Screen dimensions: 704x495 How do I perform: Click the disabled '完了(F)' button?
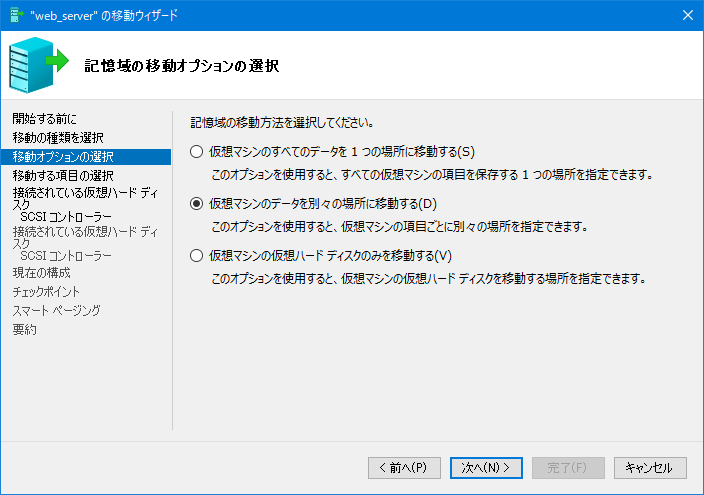(x=568, y=468)
